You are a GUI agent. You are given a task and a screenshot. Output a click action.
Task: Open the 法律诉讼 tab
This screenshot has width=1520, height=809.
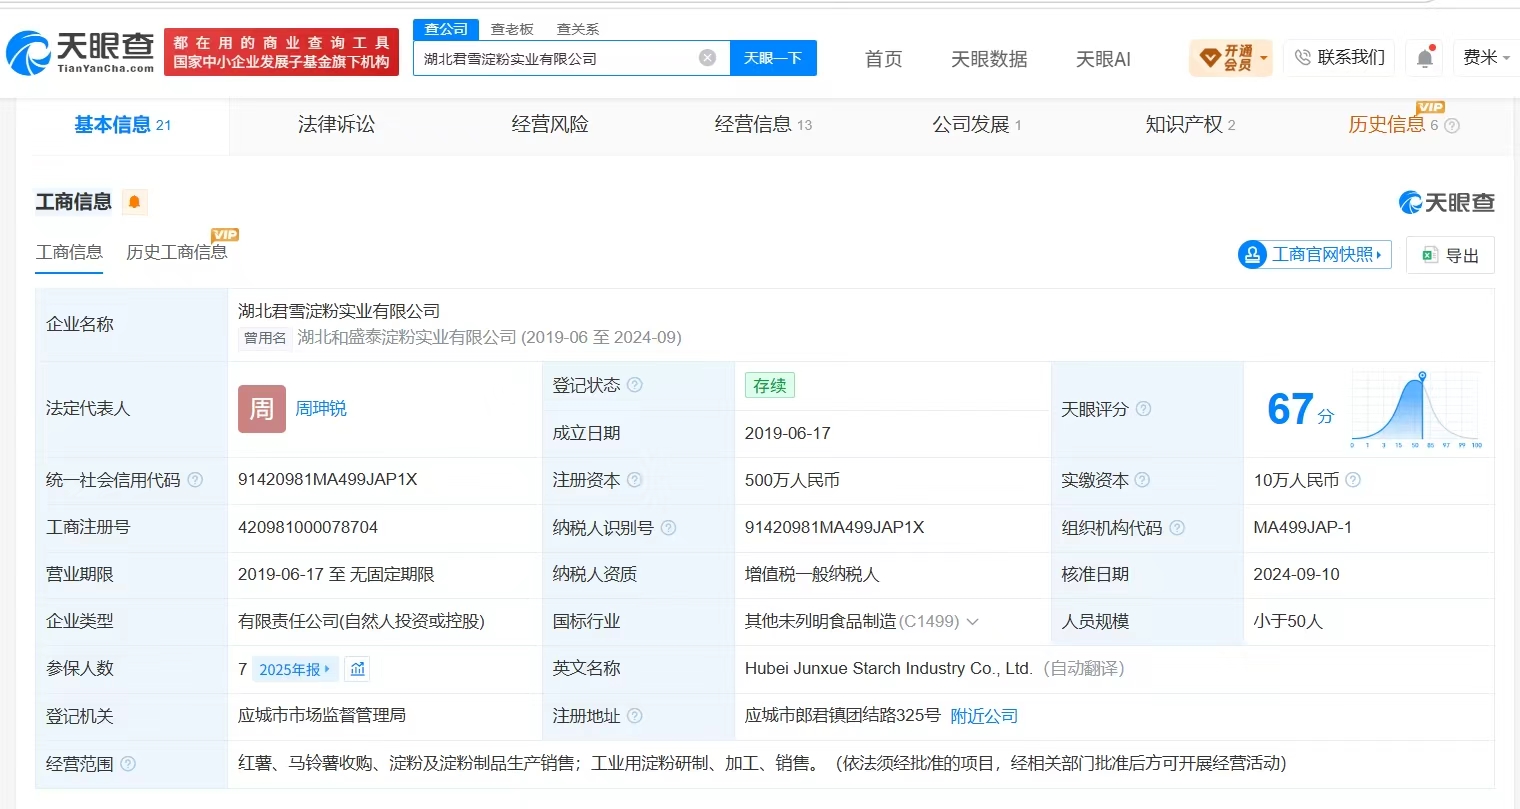pos(336,125)
